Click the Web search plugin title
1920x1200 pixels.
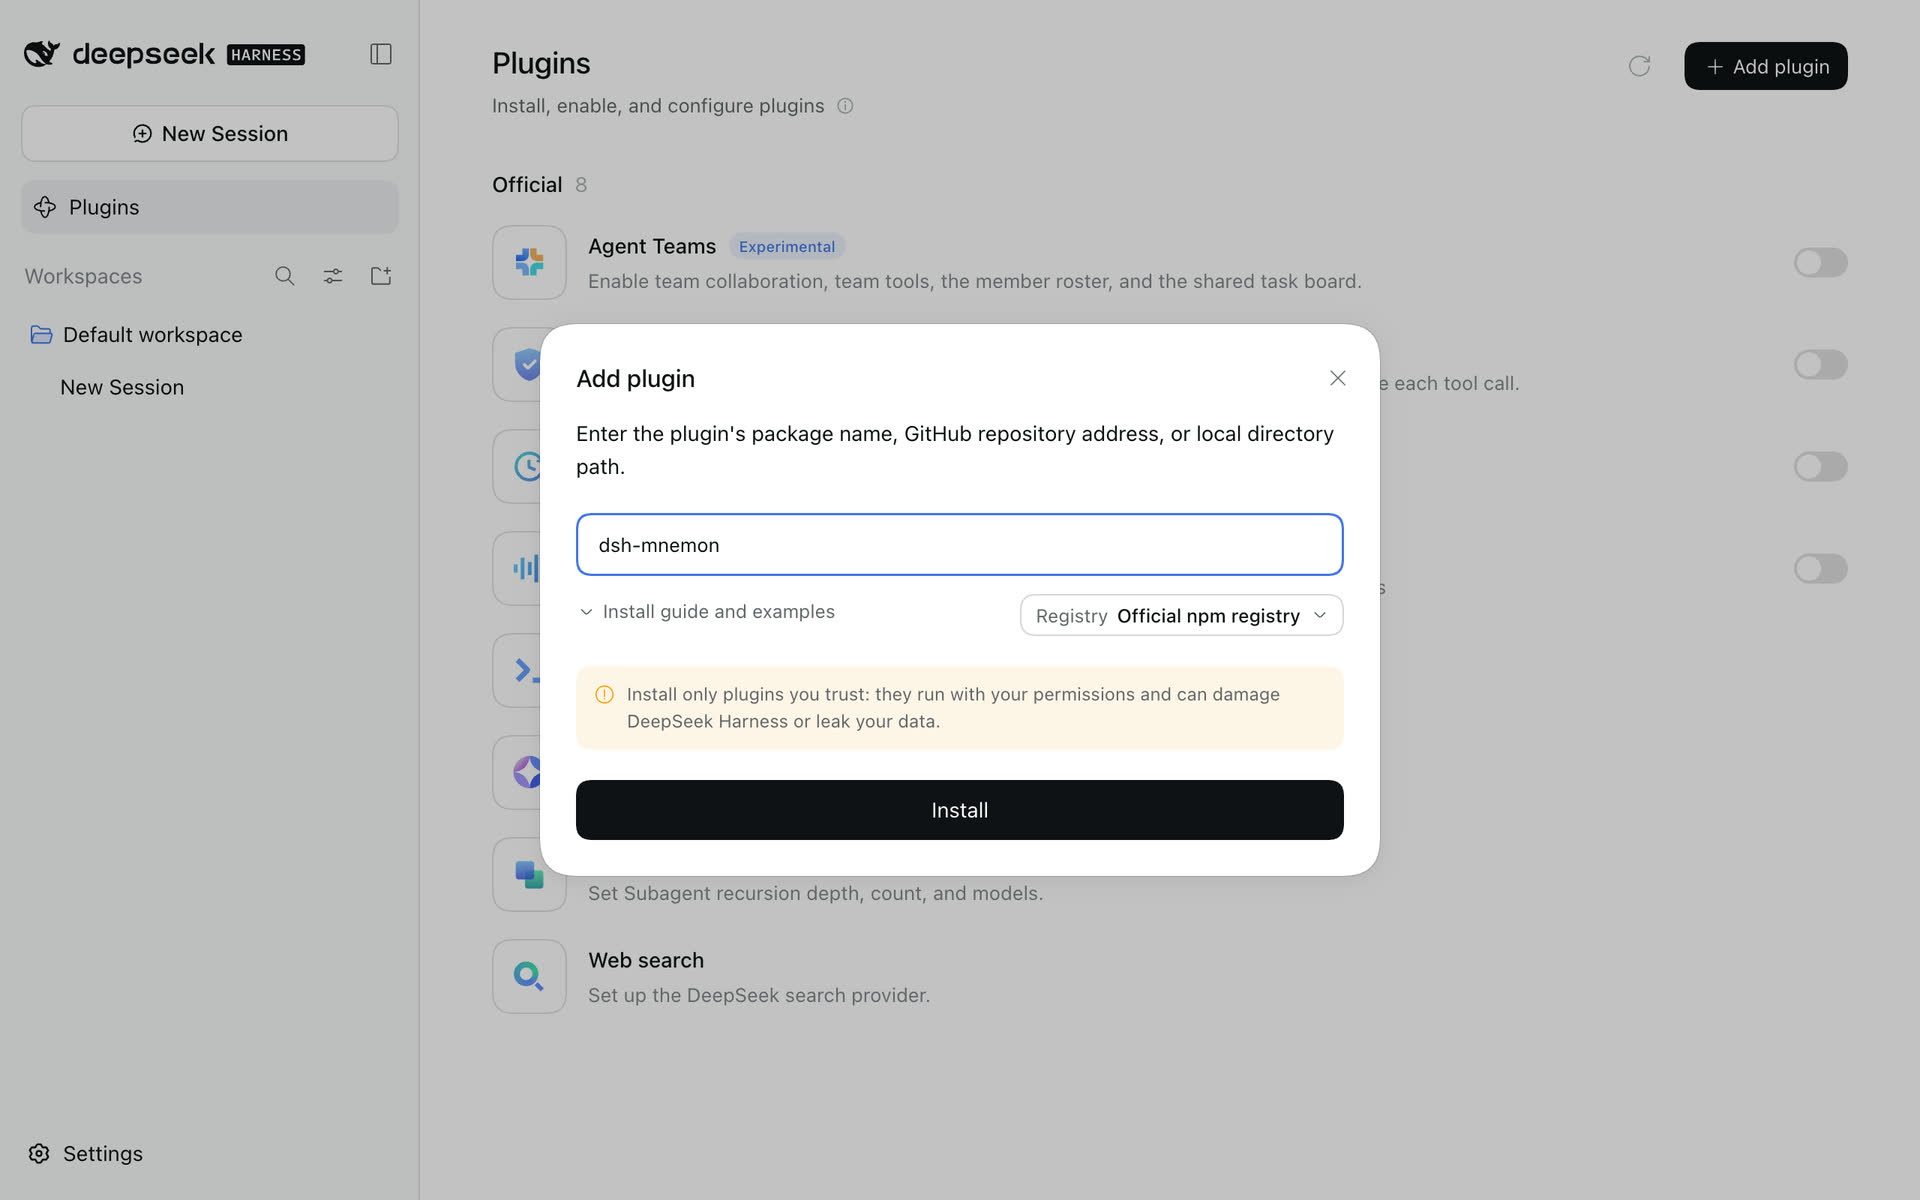pyautogui.click(x=646, y=960)
